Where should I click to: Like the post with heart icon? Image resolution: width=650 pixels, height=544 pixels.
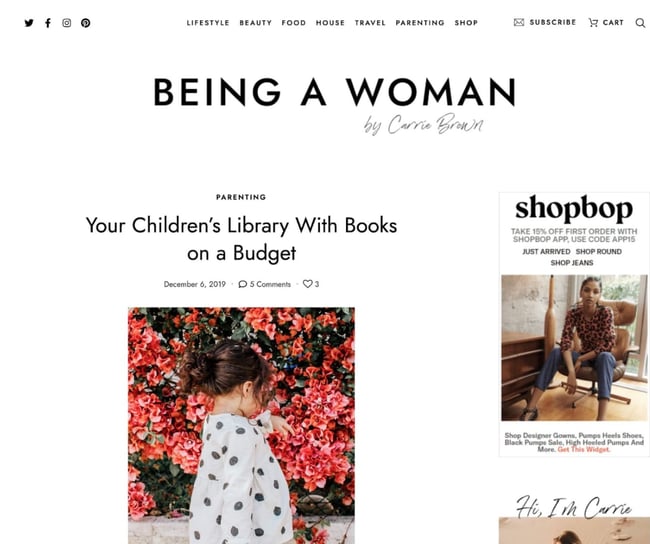pos(308,284)
